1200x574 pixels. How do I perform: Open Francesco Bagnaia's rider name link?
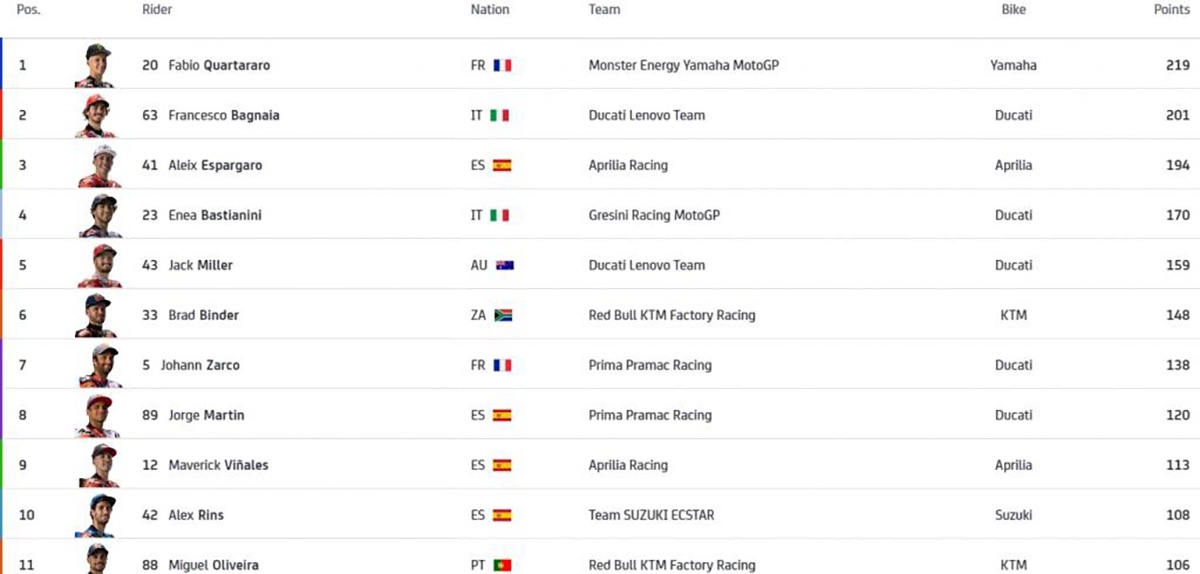pyautogui.click(x=223, y=115)
